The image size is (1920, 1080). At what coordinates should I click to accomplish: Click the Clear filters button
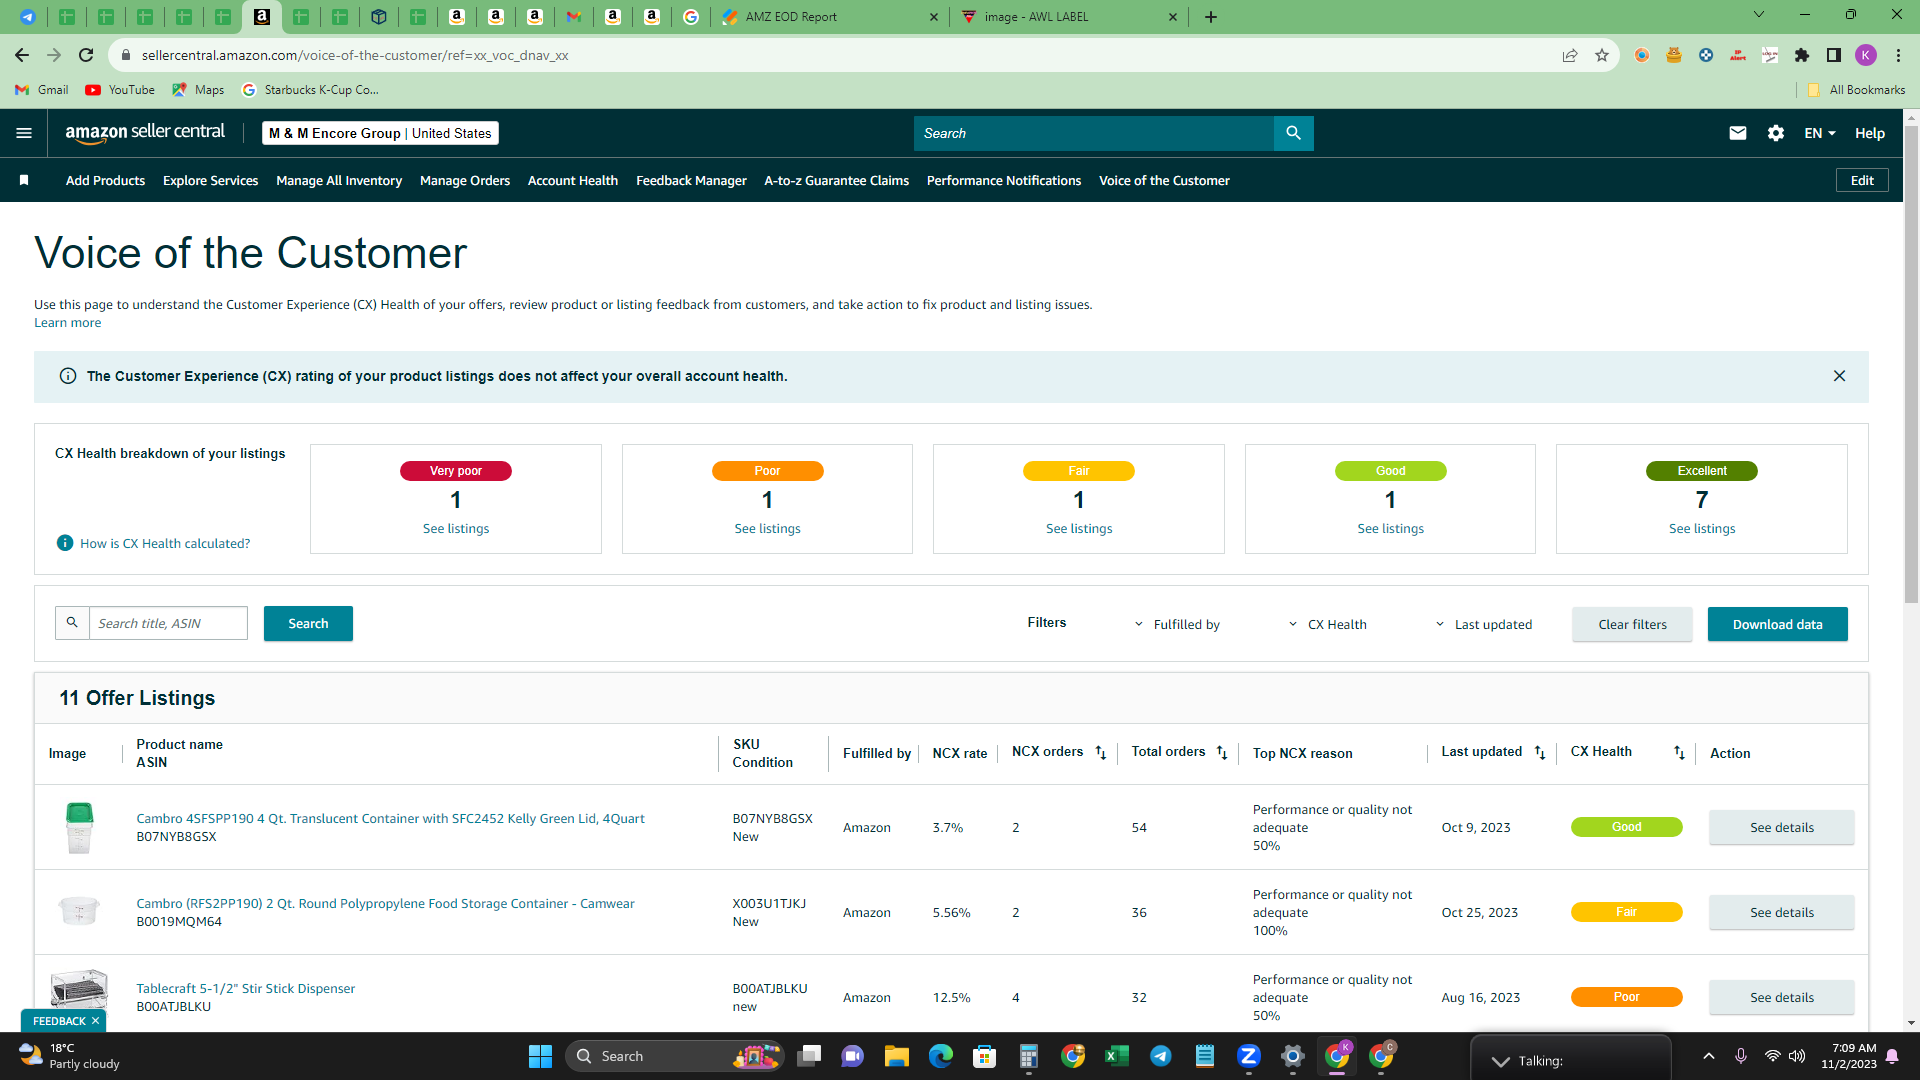point(1632,624)
